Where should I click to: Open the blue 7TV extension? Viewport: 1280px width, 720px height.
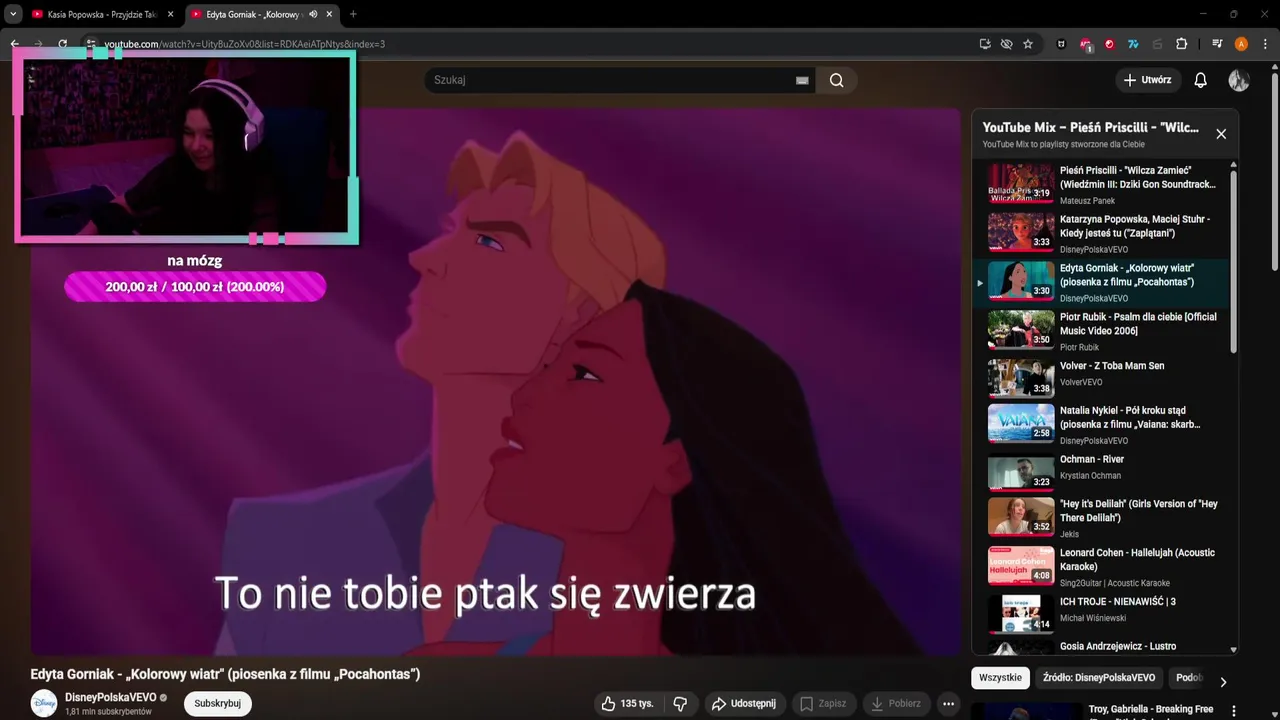pos(1133,44)
